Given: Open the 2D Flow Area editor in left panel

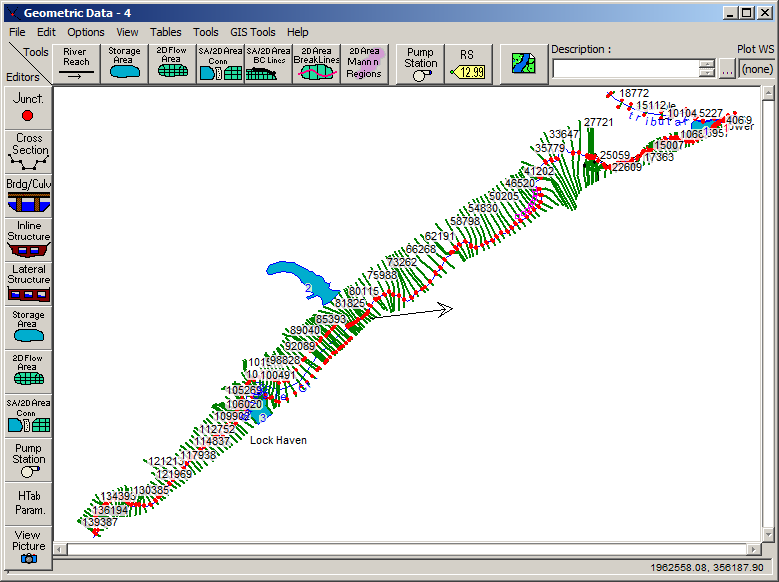Looking at the screenshot, I should click(28, 371).
